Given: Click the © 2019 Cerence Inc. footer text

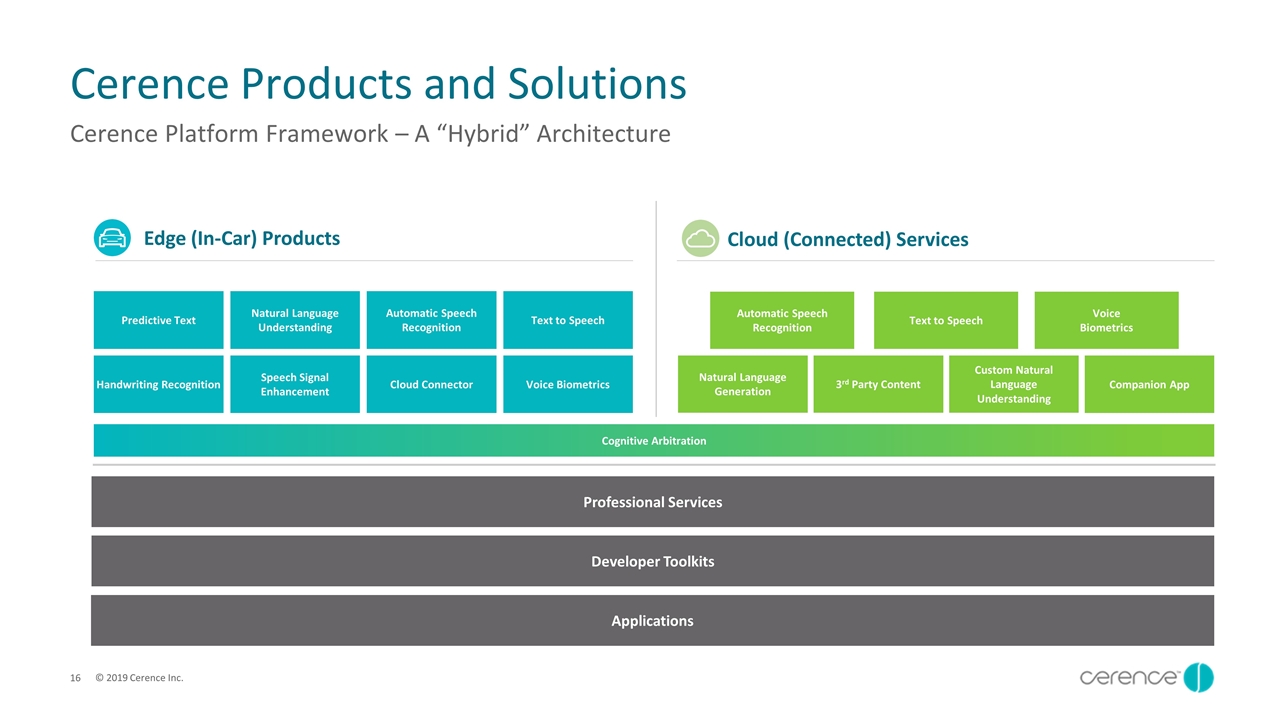Looking at the screenshot, I should (x=139, y=678).
